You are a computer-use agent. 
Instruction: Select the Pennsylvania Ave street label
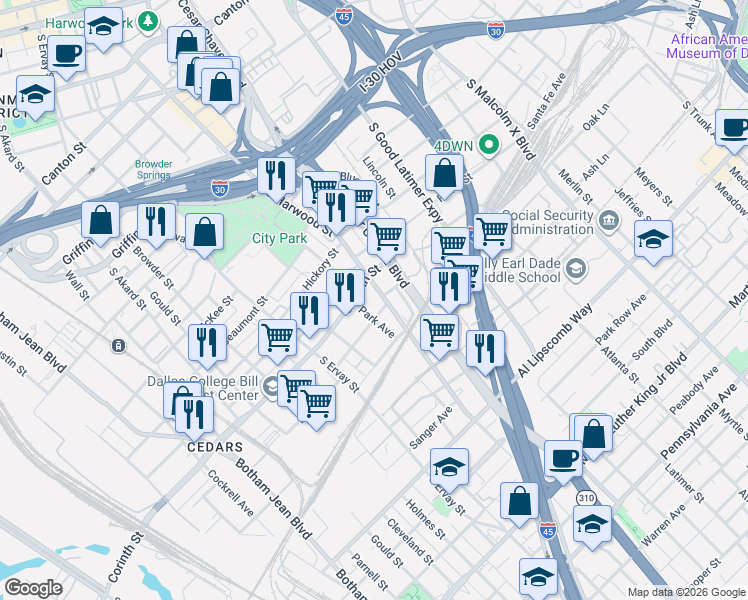click(x=699, y=421)
